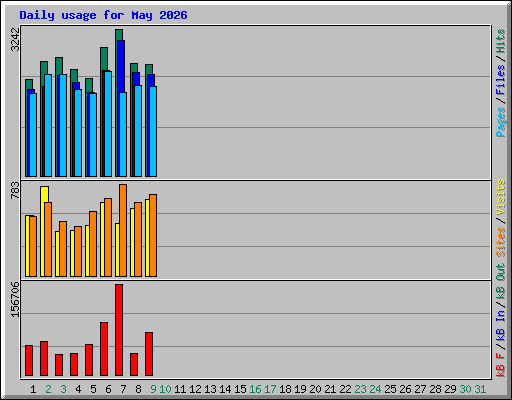This screenshot has width=512, height=400.
Task: Click day 29 on the x-axis
Action: 450,389
